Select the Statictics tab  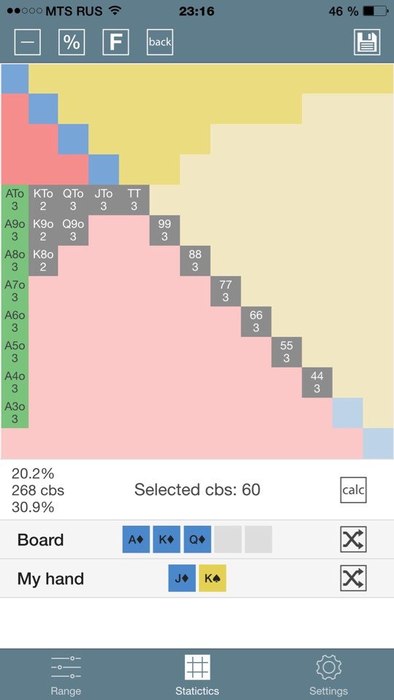click(197, 675)
